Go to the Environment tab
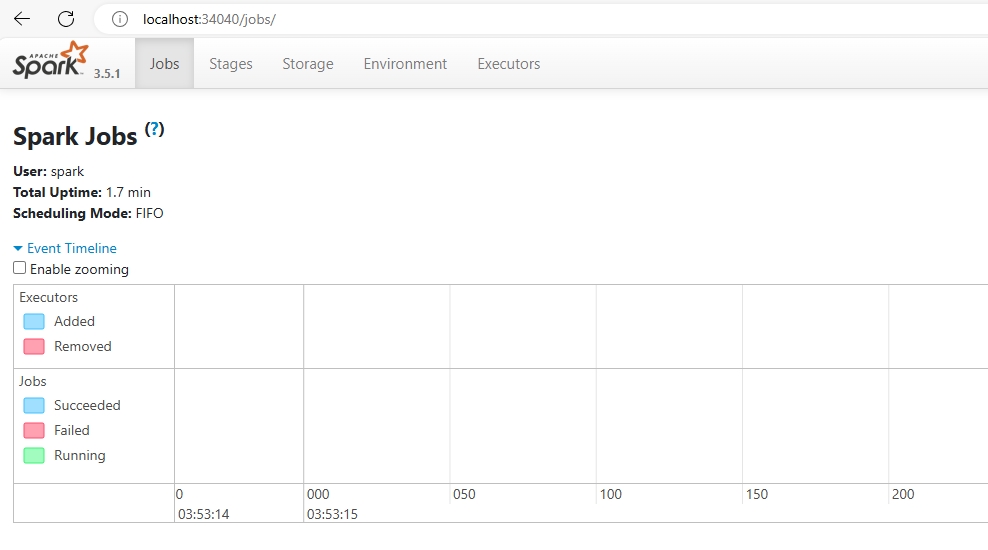Image resolution: width=988 pixels, height=550 pixels. tap(405, 64)
